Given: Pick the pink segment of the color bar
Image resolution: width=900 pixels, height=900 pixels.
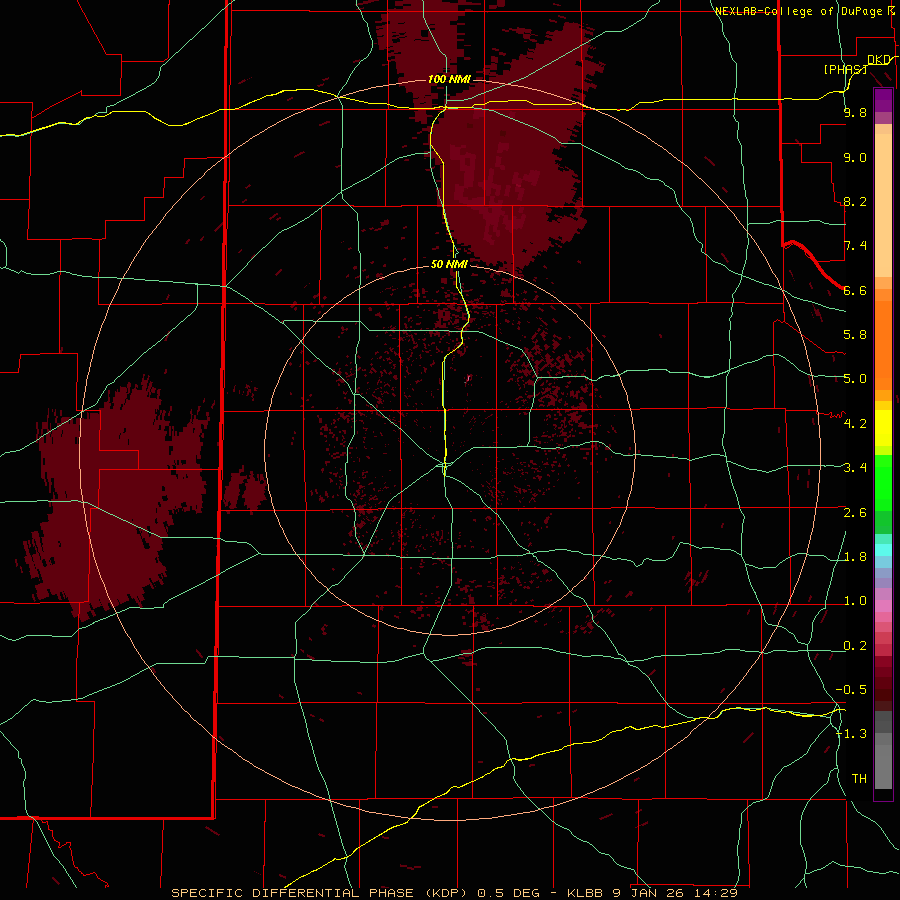Looking at the screenshot, I should 883,606.
